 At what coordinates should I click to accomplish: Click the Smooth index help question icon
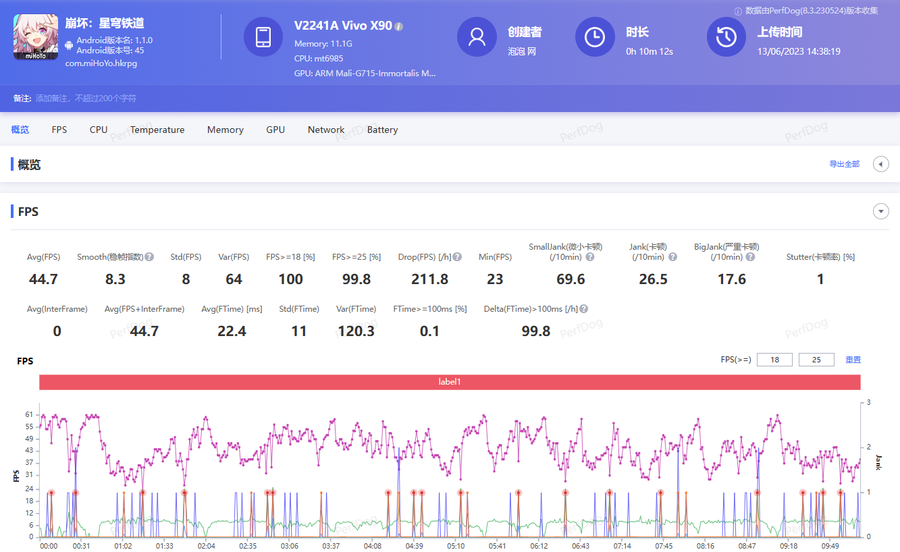point(149,257)
